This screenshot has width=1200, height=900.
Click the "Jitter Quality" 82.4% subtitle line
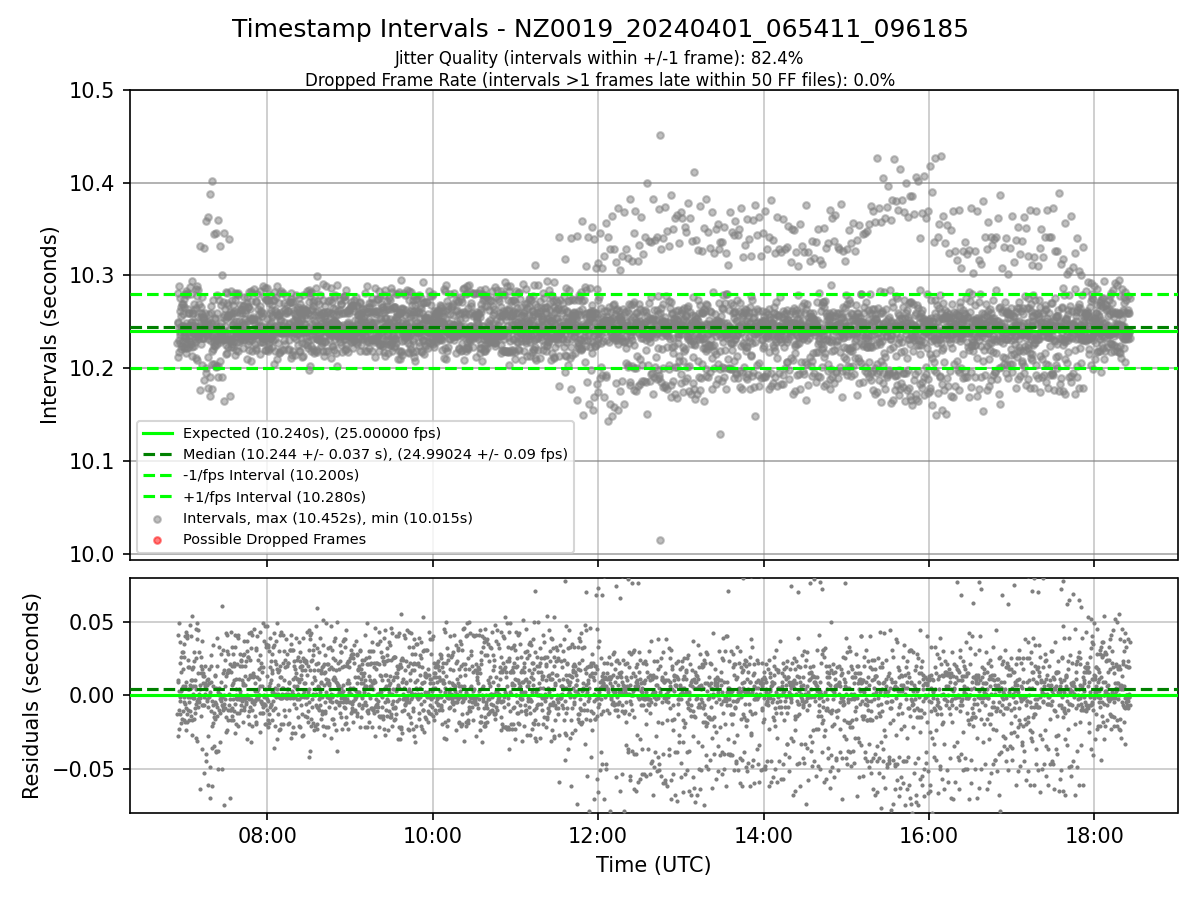(599, 58)
